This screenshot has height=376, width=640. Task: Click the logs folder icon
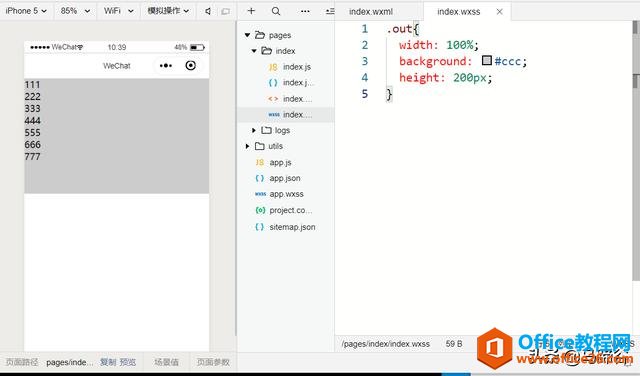click(x=266, y=130)
